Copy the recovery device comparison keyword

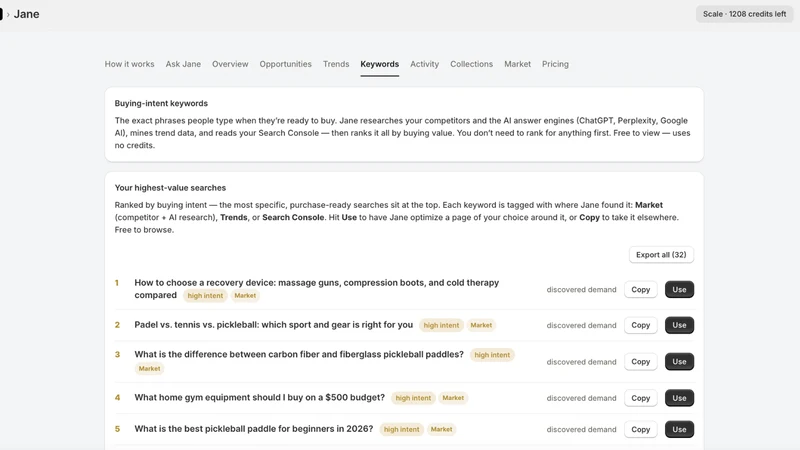click(640, 289)
